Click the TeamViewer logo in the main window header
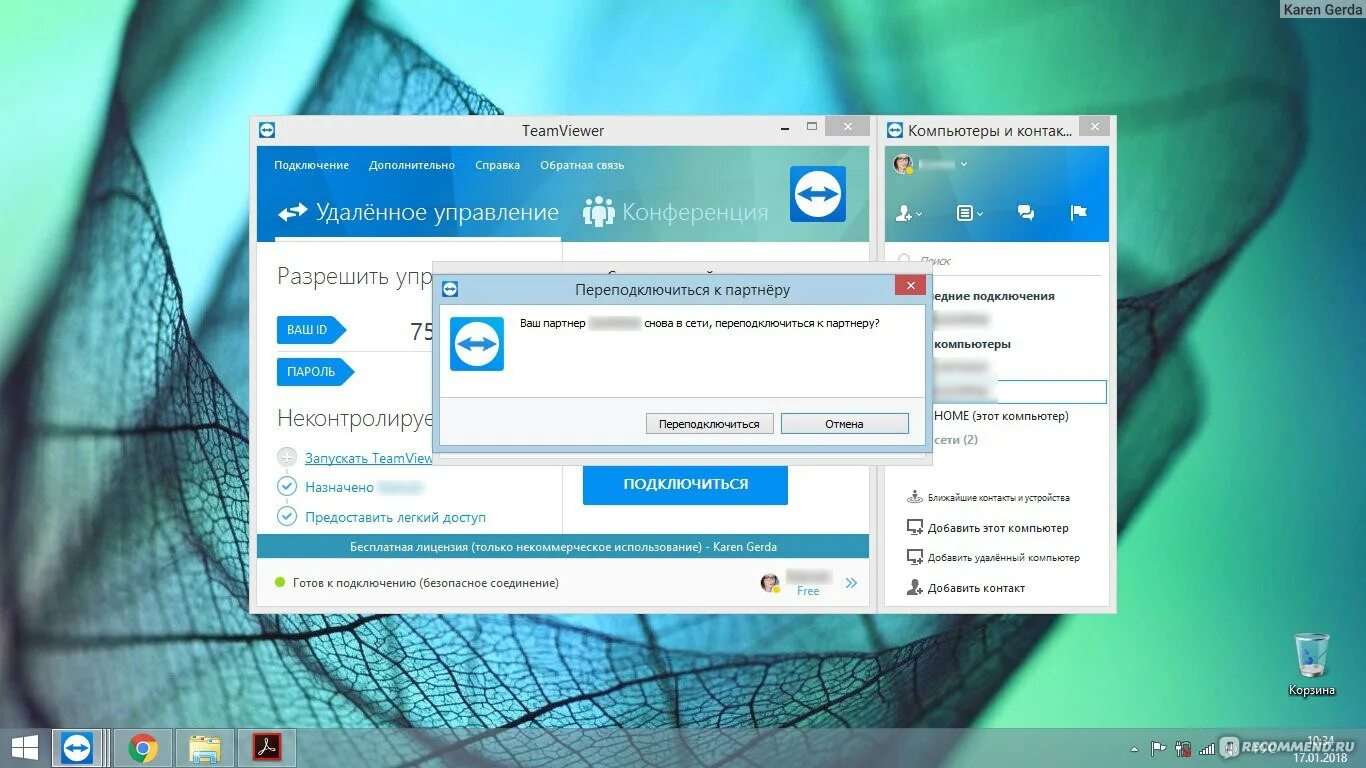The height and width of the screenshot is (768, 1366). [818, 193]
